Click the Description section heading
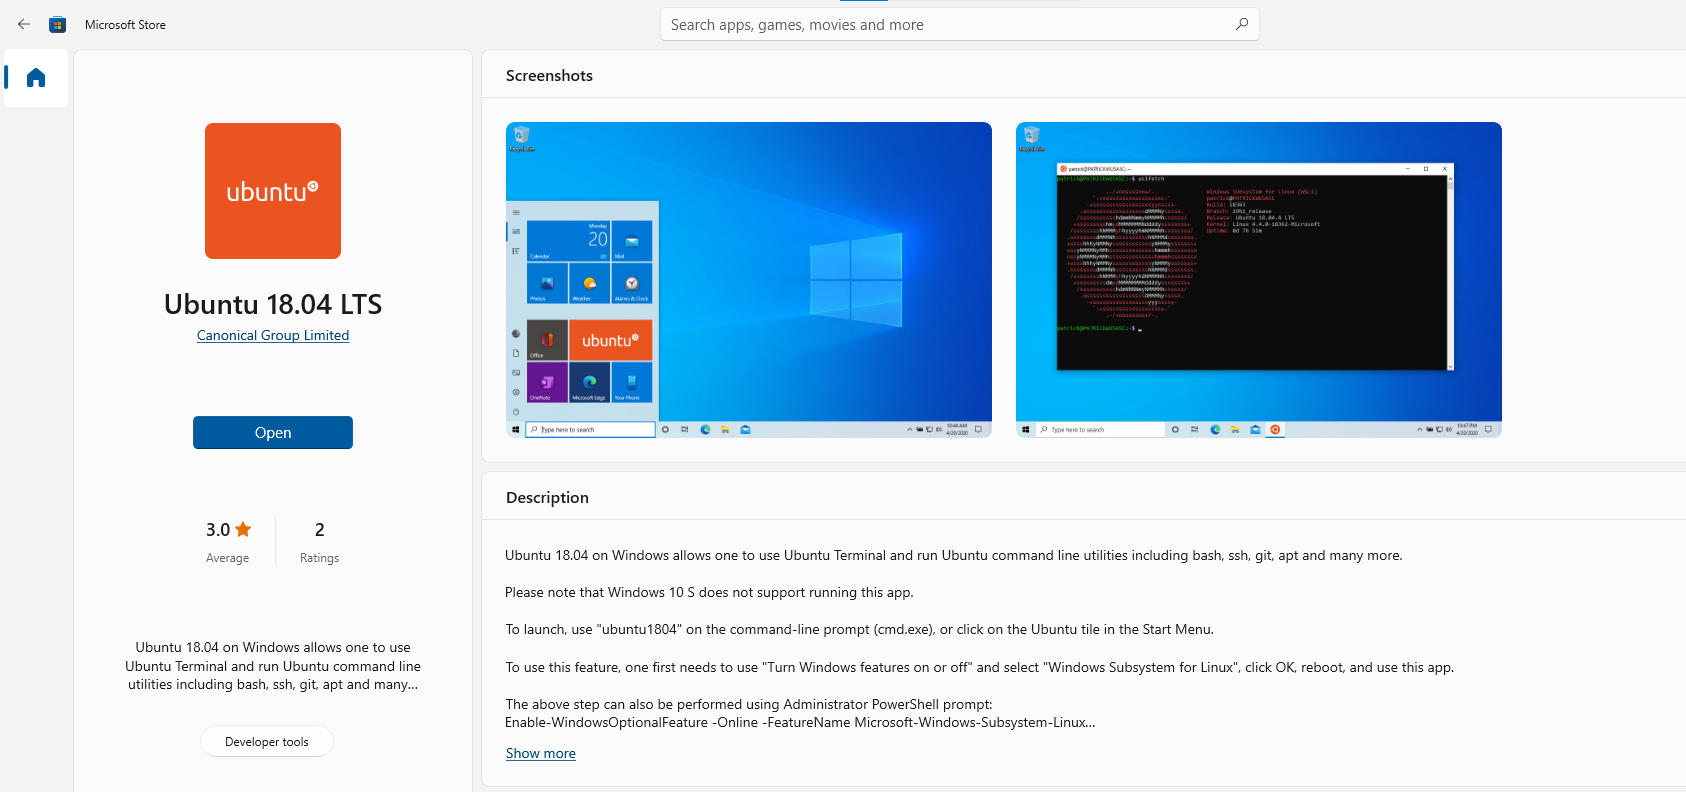Screen dimensions: 1686x792 547,497
